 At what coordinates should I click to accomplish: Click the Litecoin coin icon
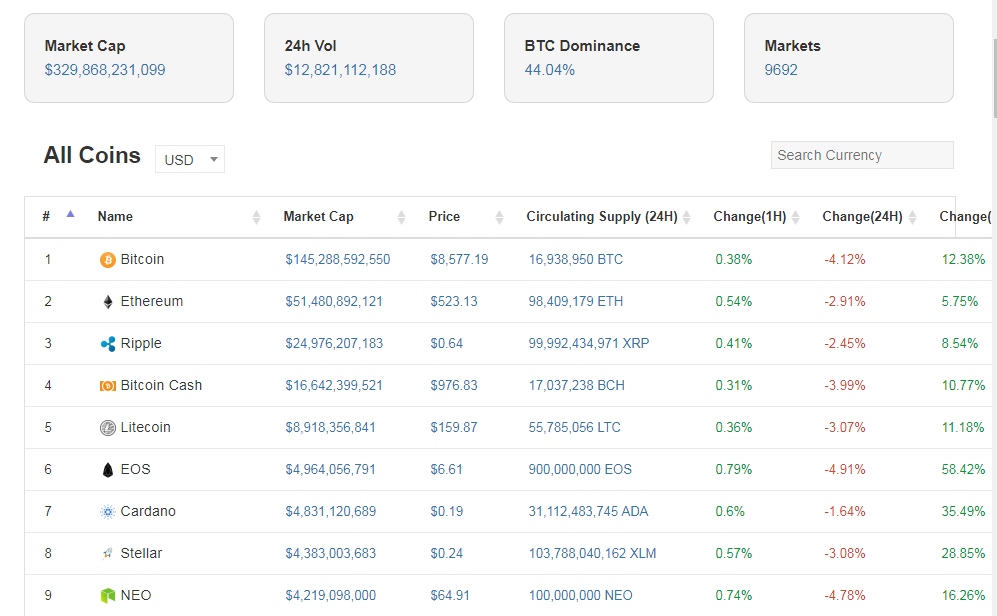click(x=108, y=428)
